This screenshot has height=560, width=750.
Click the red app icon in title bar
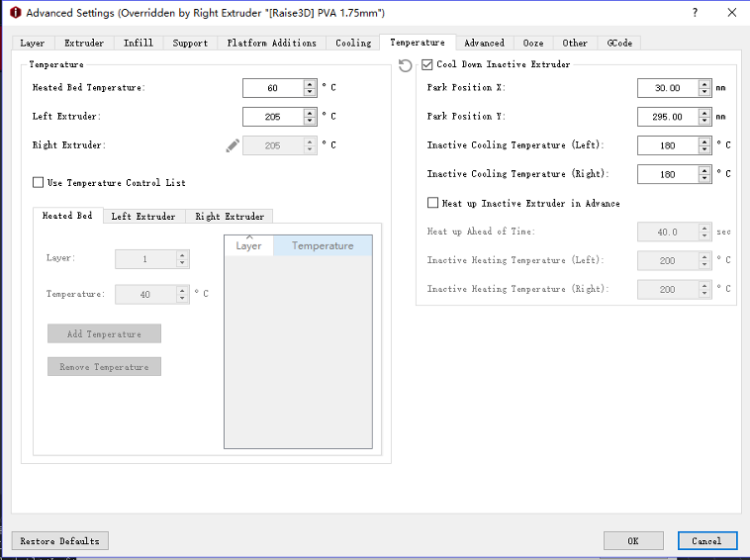15,13
